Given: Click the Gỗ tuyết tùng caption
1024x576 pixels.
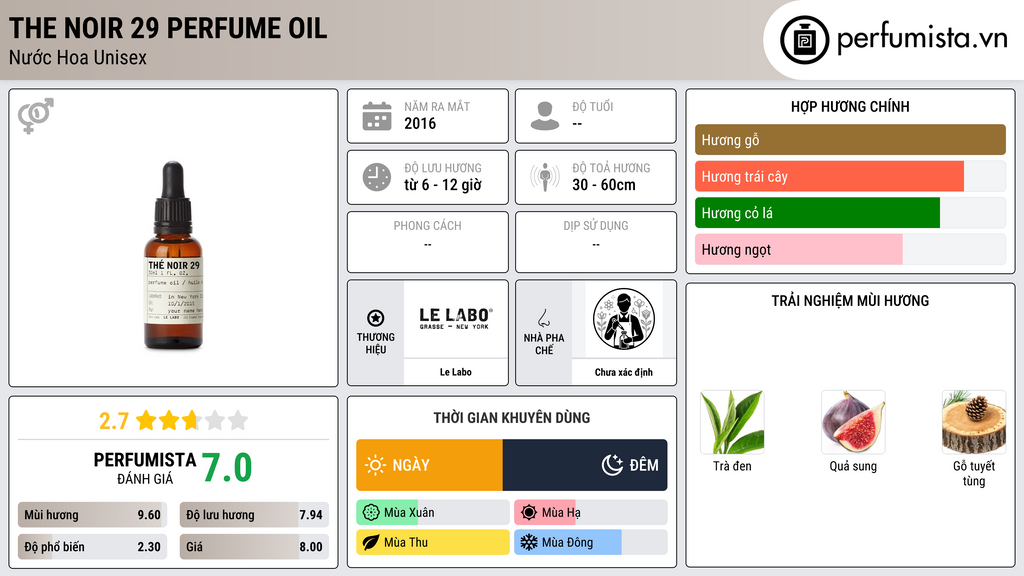Looking at the screenshot, I should pos(974,473).
